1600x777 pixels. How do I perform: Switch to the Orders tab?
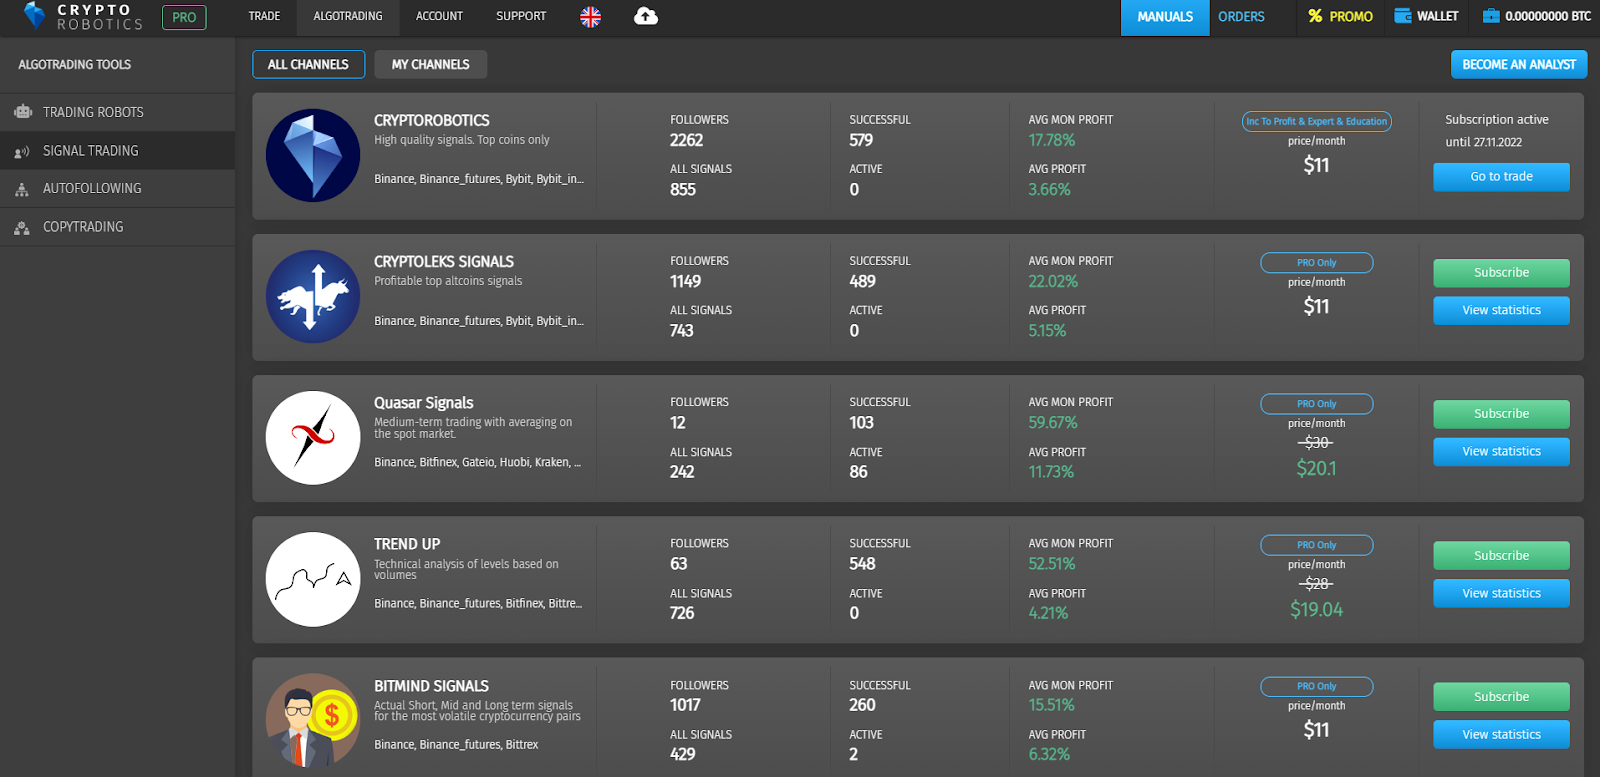pyautogui.click(x=1241, y=17)
